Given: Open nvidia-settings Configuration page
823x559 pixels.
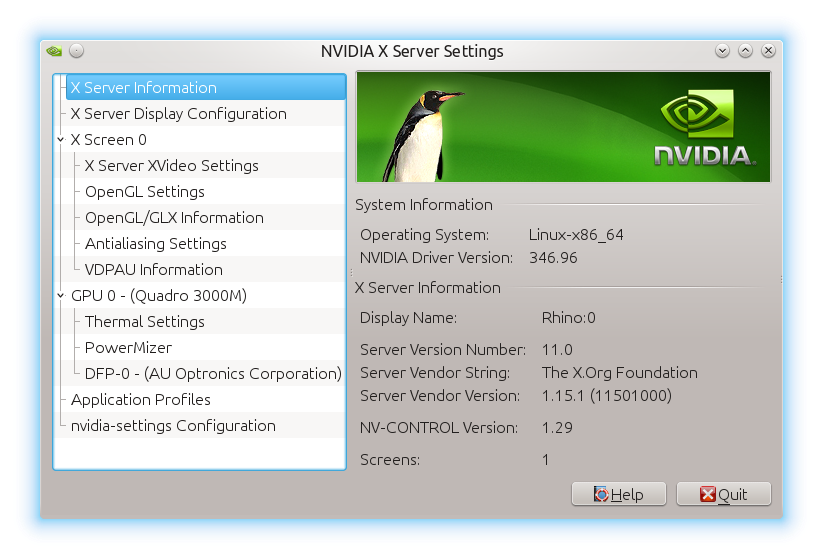Looking at the screenshot, I should click(x=173, y=426).
